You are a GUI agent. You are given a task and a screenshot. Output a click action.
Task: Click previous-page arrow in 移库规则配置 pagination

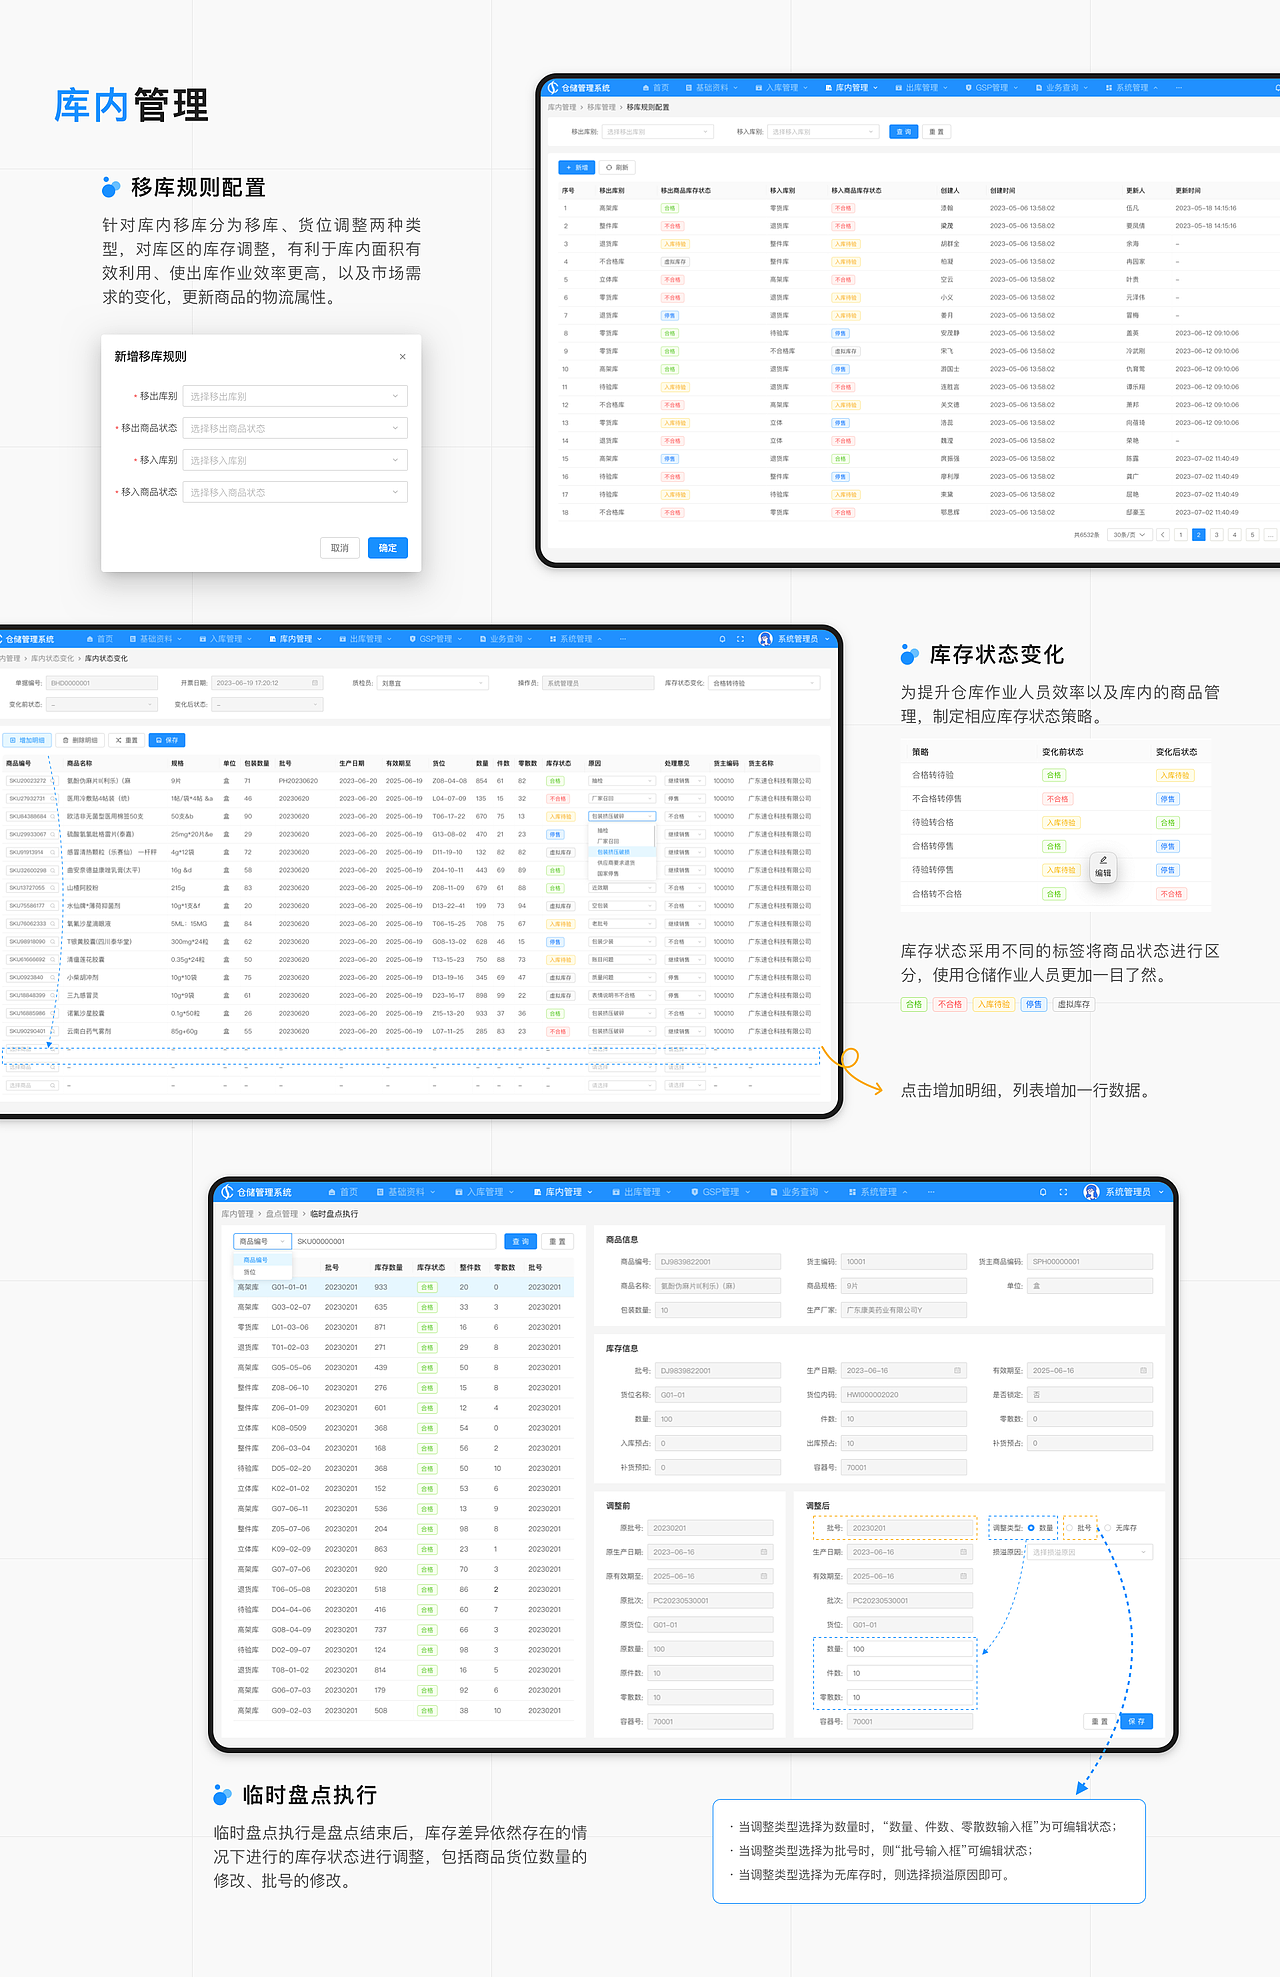coord(1162,535)
